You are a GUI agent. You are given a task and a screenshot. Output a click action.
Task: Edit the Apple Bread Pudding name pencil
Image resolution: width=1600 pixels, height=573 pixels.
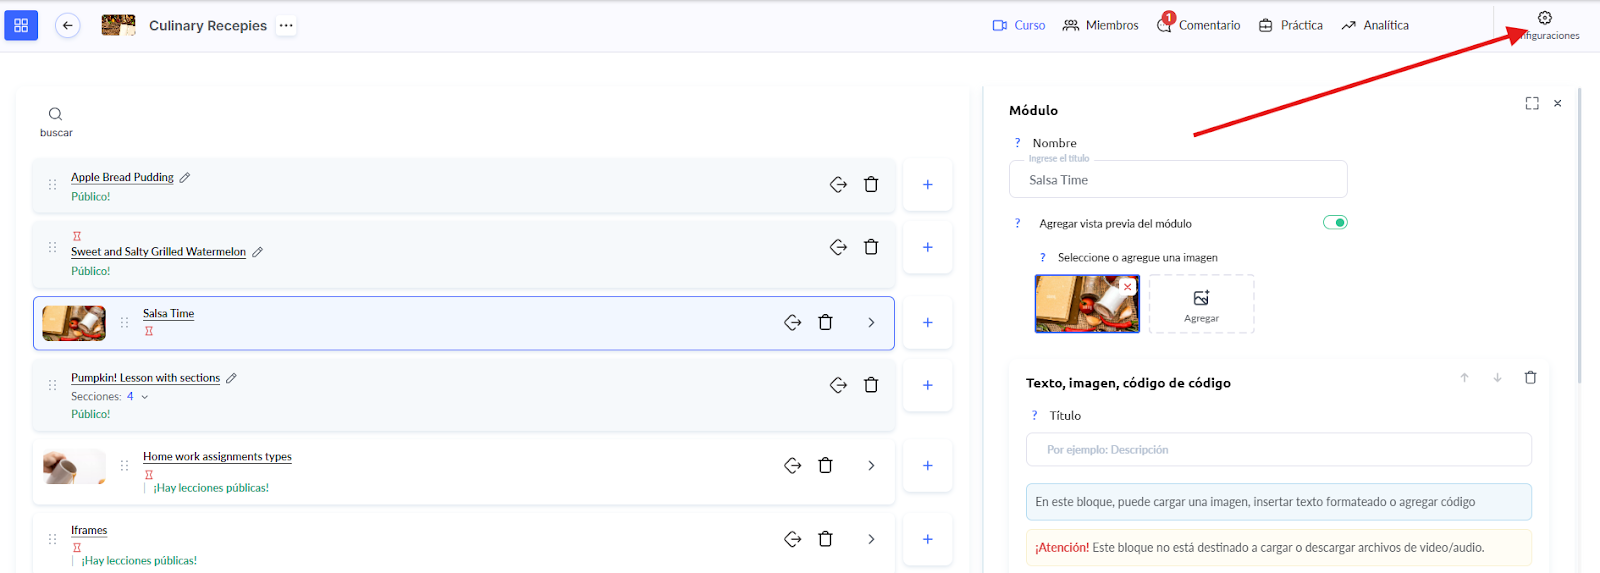(x=185, y=178)
